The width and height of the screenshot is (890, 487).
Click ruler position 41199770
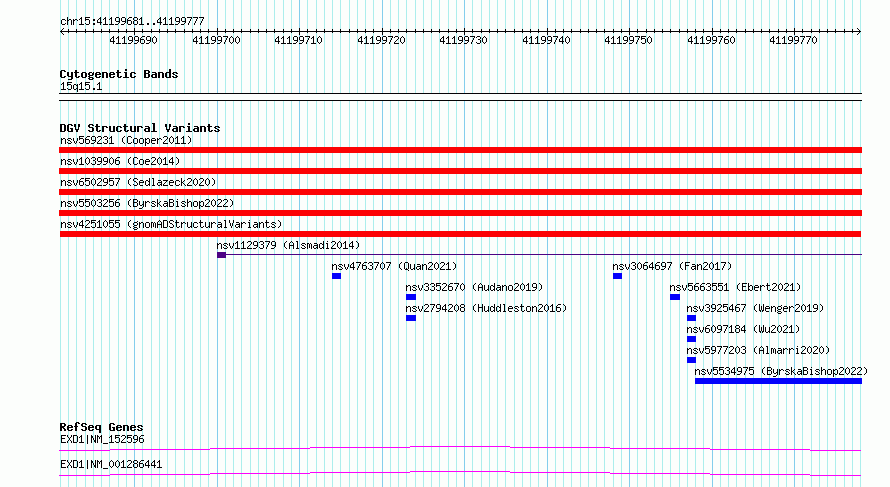794,40
